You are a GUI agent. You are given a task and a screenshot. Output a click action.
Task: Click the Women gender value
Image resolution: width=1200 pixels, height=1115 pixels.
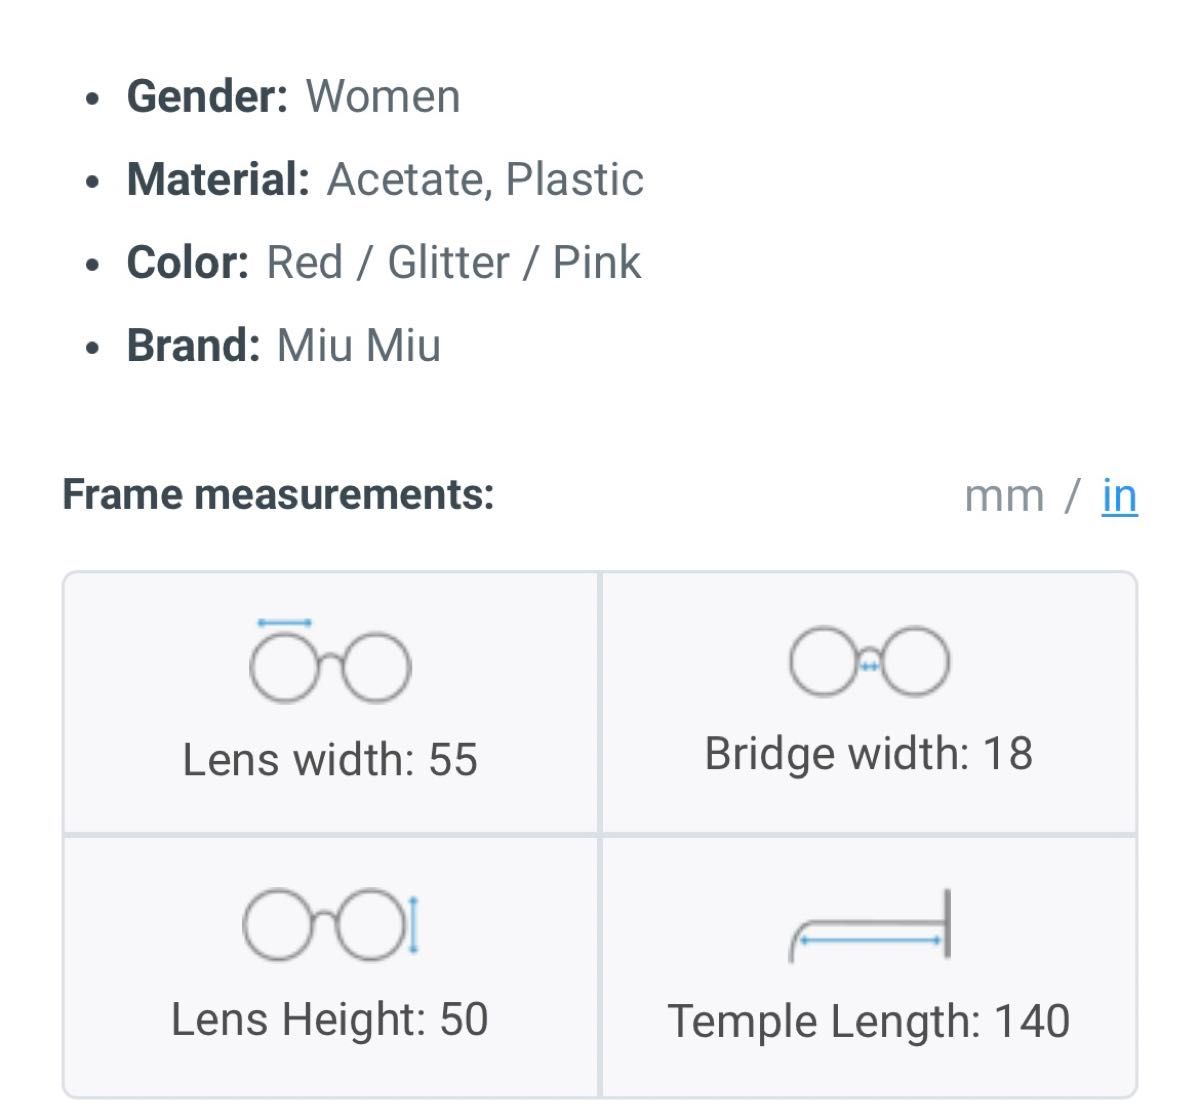tap(383, 97)
